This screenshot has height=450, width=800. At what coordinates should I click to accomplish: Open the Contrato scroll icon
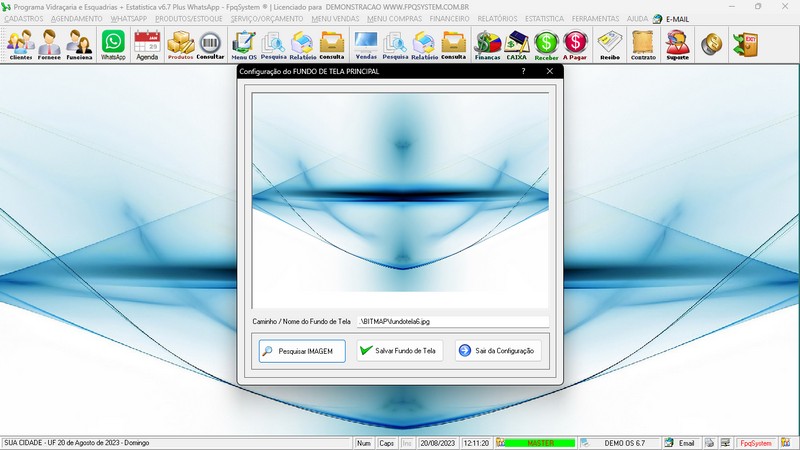coord(643,45)
